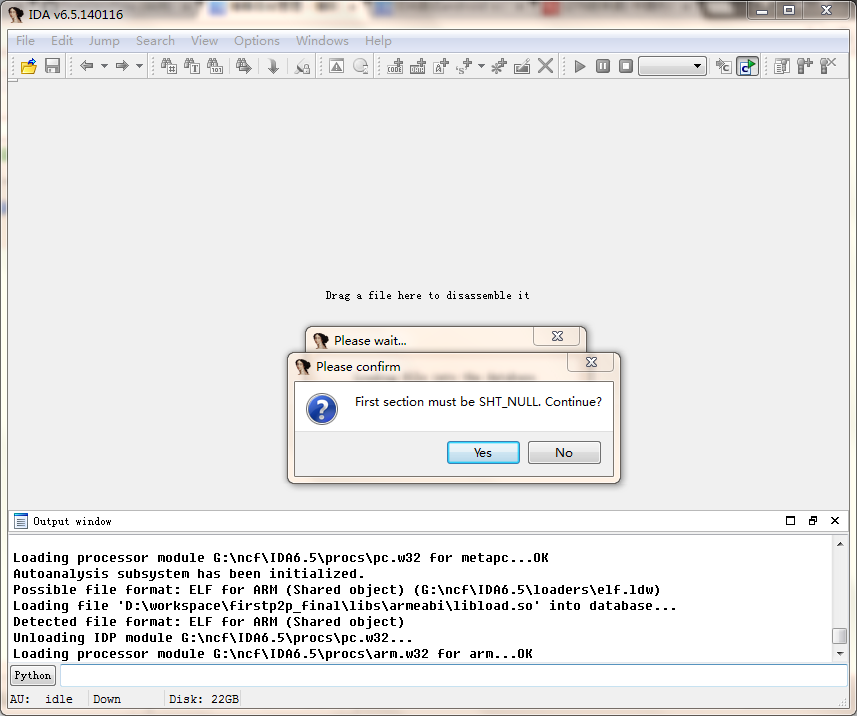Click the Save database floppy icon

coord(52,66)
